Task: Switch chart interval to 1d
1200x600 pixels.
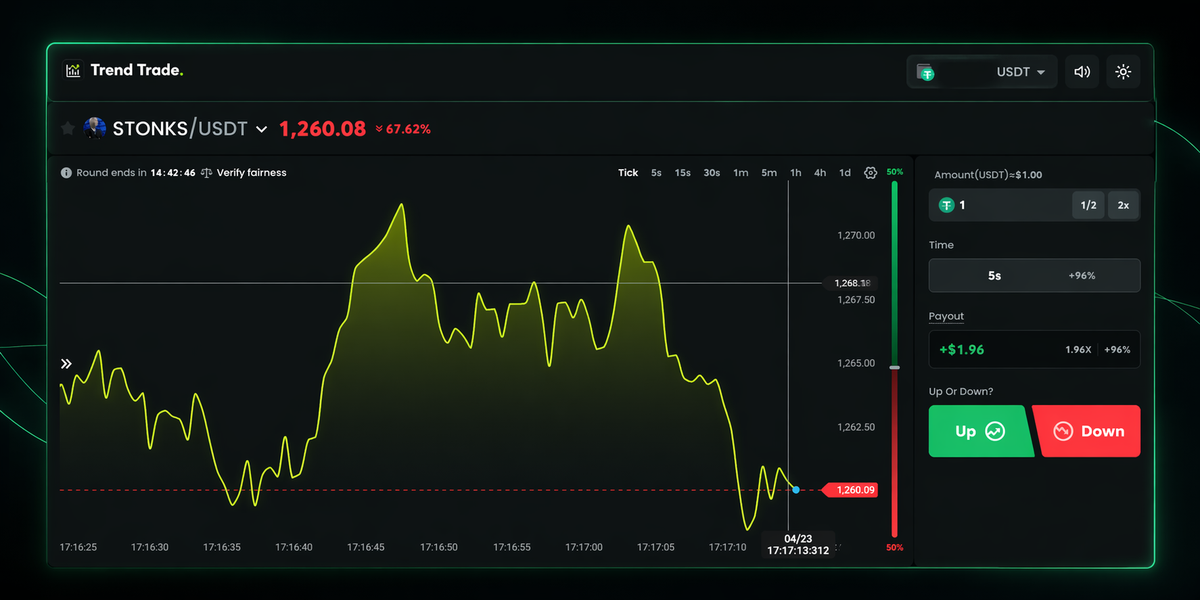Action: 845,173
